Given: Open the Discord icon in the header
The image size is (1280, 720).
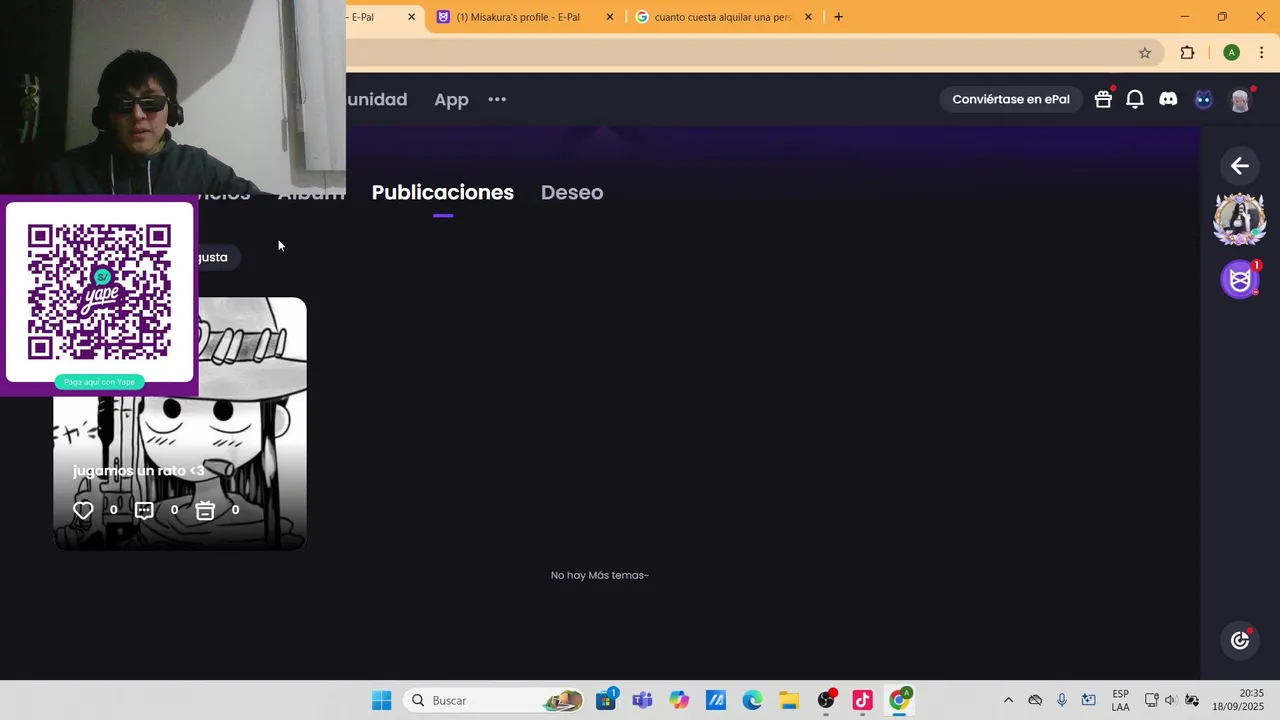Looking at the screenshot, I should click(1168, 99).
